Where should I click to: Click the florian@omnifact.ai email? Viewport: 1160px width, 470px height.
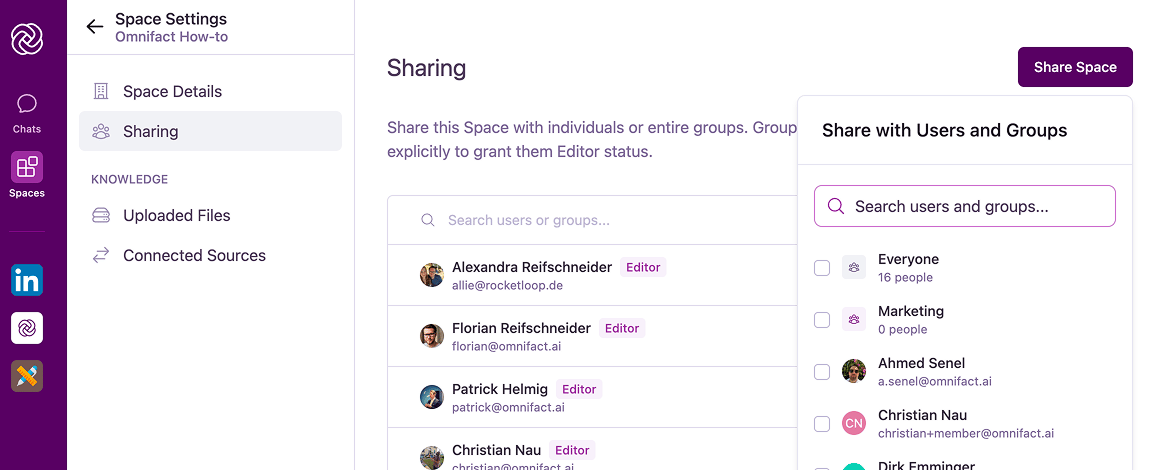coord(507,346)
